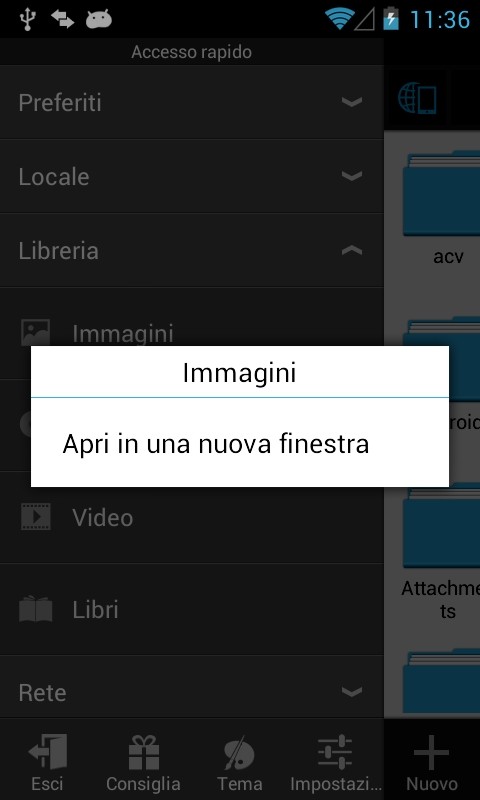Expand the Rete section chevron
480x800 pixels.
click(x=352, y=692)
